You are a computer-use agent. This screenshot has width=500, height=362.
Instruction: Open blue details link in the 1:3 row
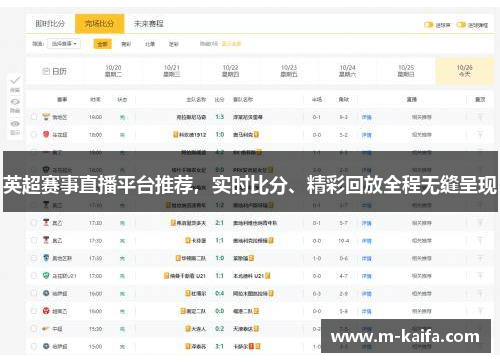pyautogui.click(x=366, y=117)
